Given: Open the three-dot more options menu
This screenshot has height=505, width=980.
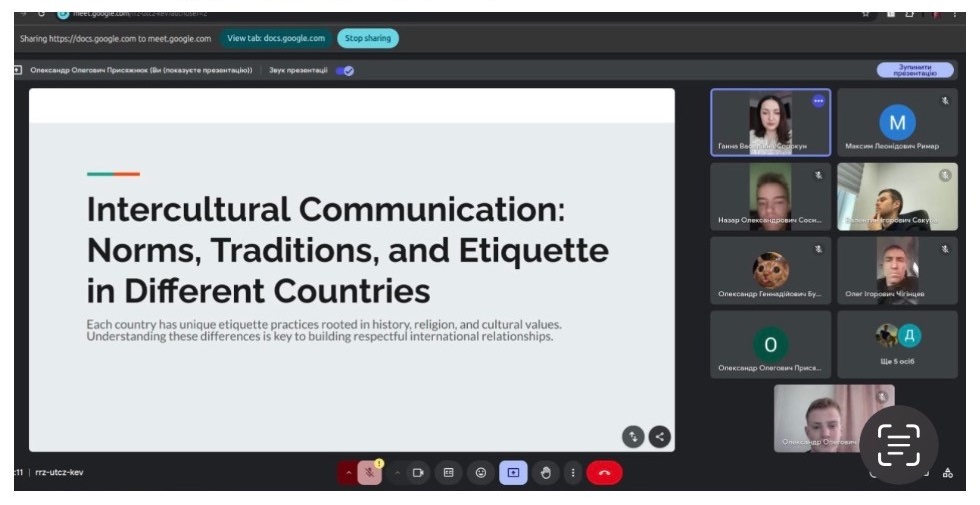Looking at the screenshot, I should tap(573, 473).
